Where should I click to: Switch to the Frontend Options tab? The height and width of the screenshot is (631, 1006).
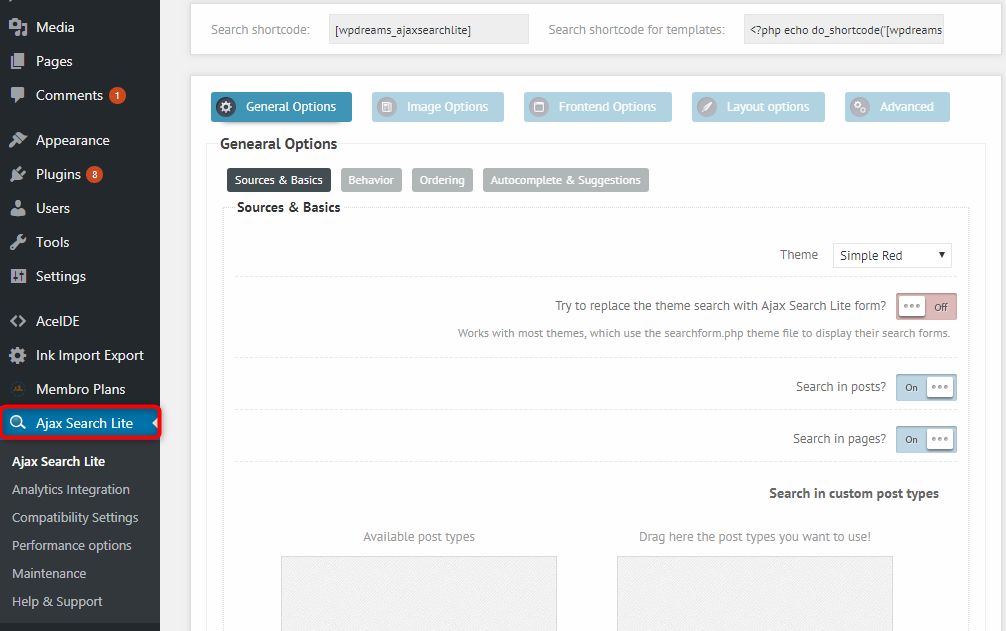[597, 107]
